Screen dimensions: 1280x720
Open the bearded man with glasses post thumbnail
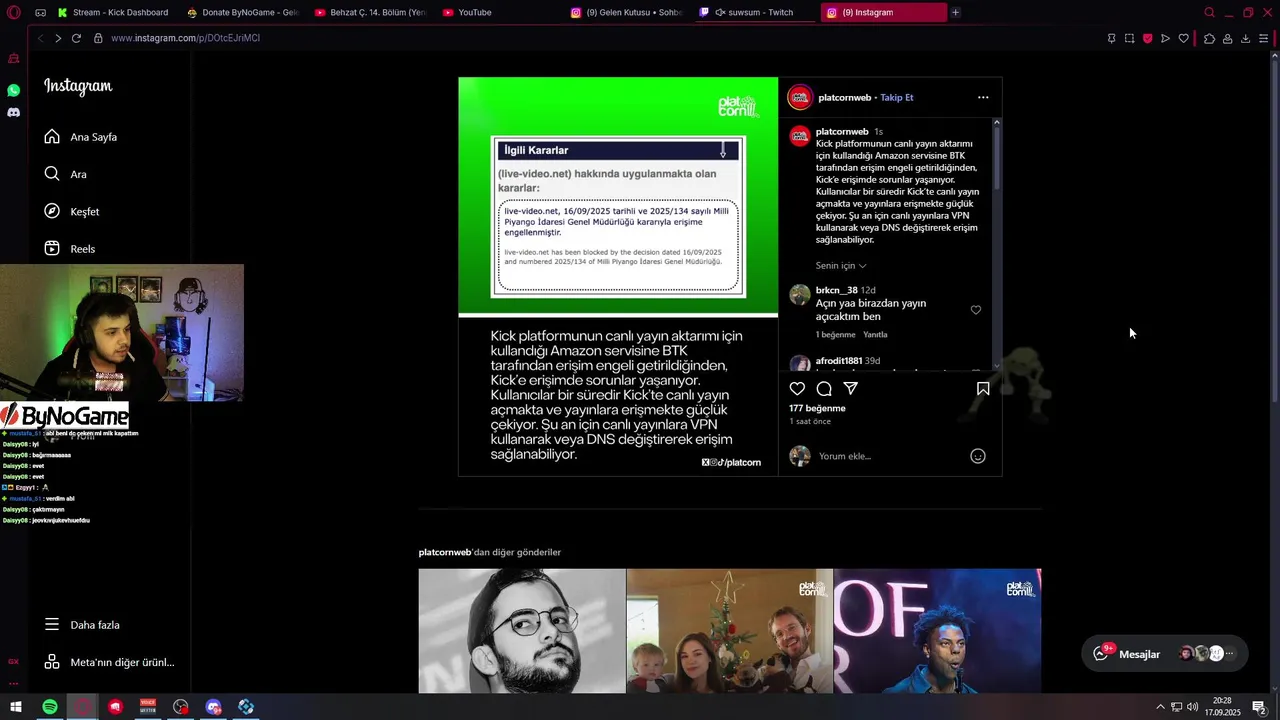click(x=522, y=631)
